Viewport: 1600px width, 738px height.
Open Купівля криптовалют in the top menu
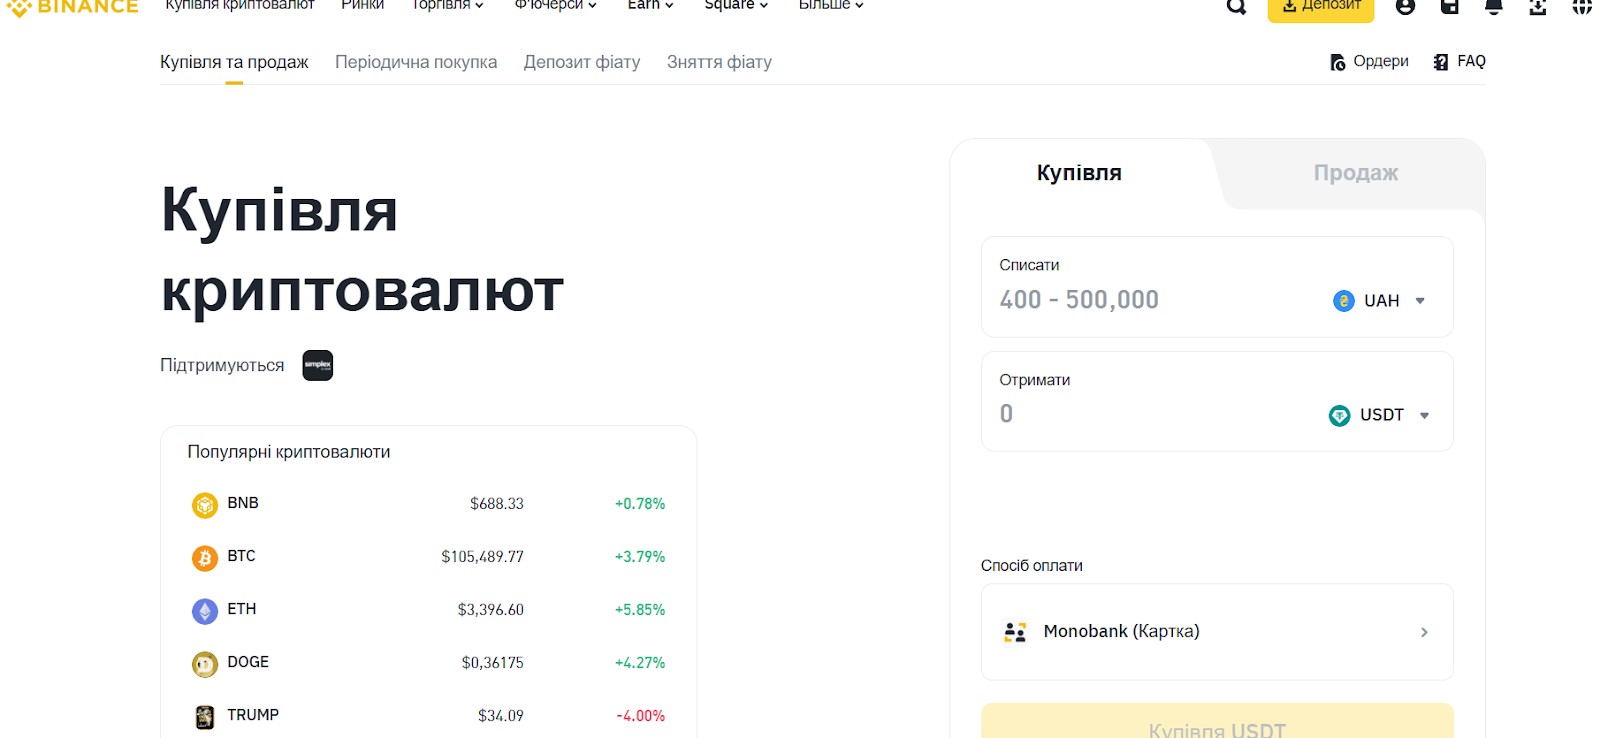pos(240,5)
